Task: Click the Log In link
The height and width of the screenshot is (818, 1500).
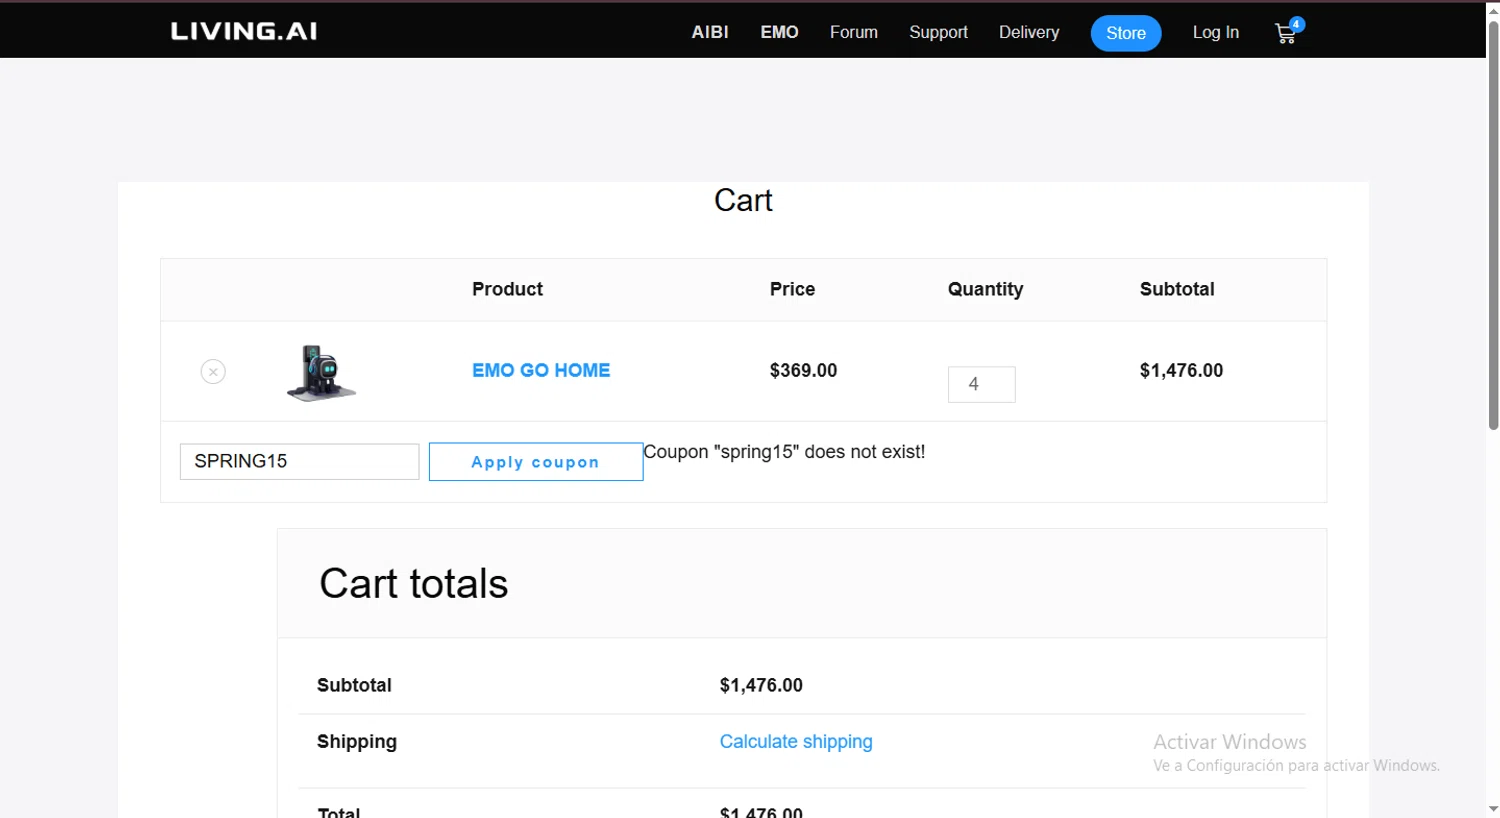Action: tap(1216, 32)
